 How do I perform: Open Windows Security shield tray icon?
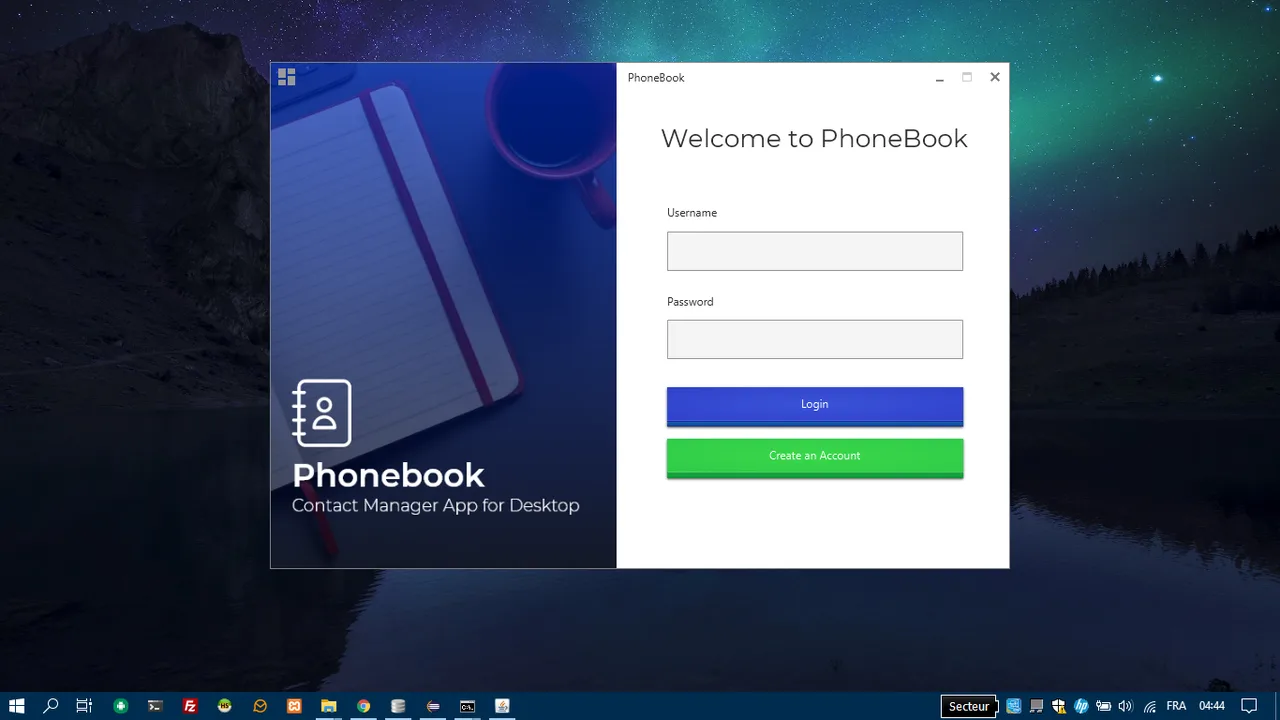(1059, 706)
